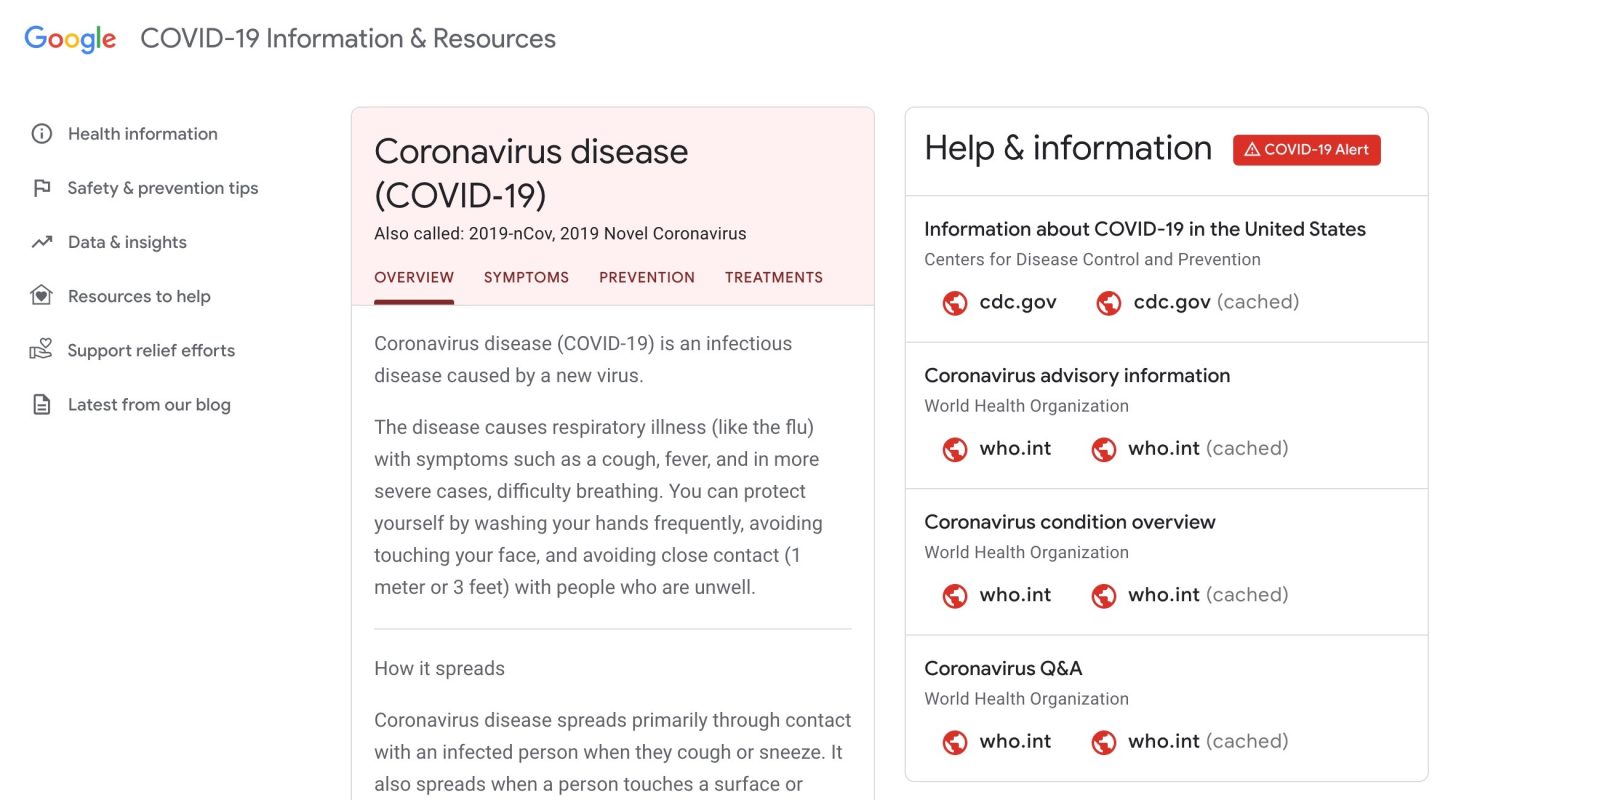
Task: Click the Safety & prevention flag icon
Action: coord(42,188)
